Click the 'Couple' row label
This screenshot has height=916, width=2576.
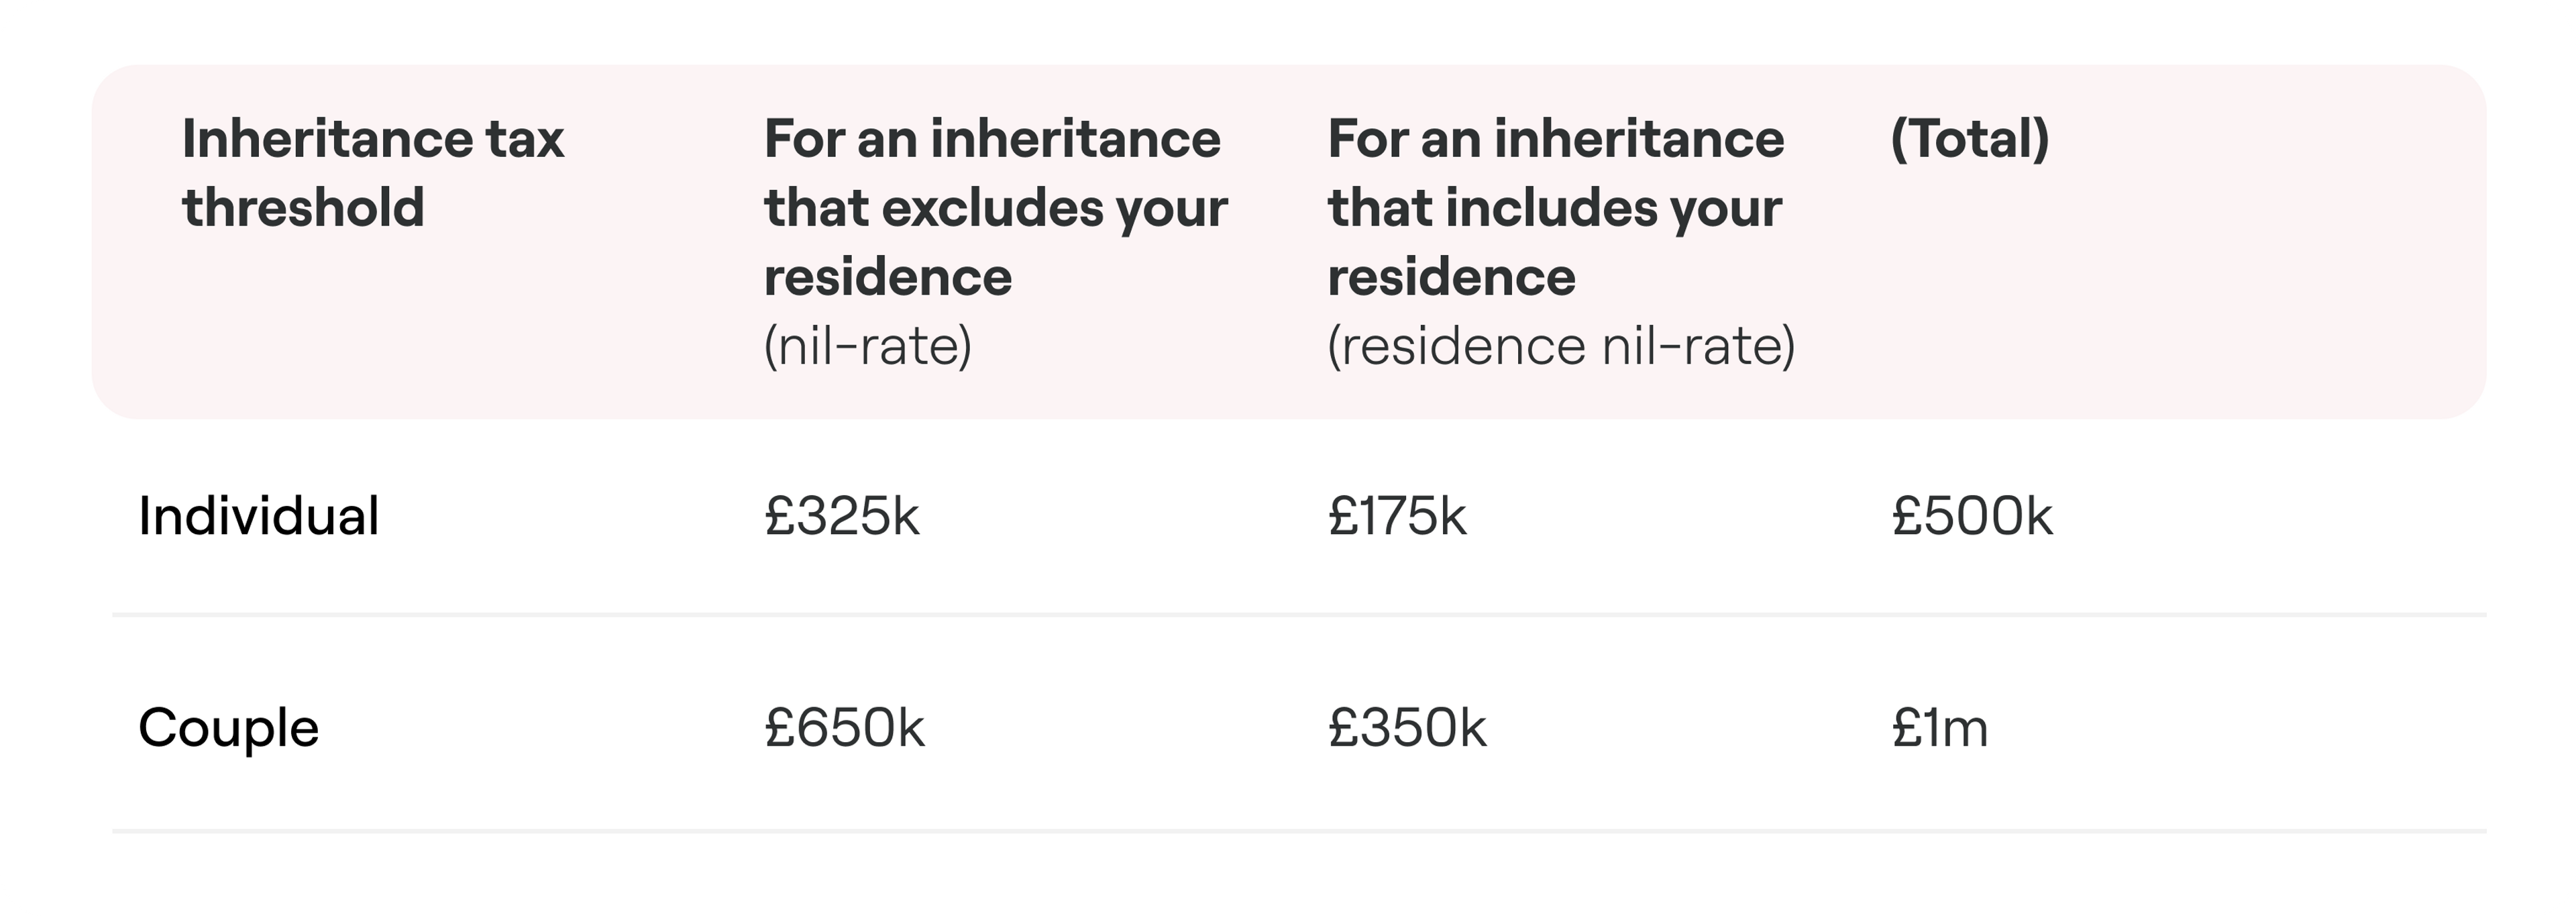228,728
